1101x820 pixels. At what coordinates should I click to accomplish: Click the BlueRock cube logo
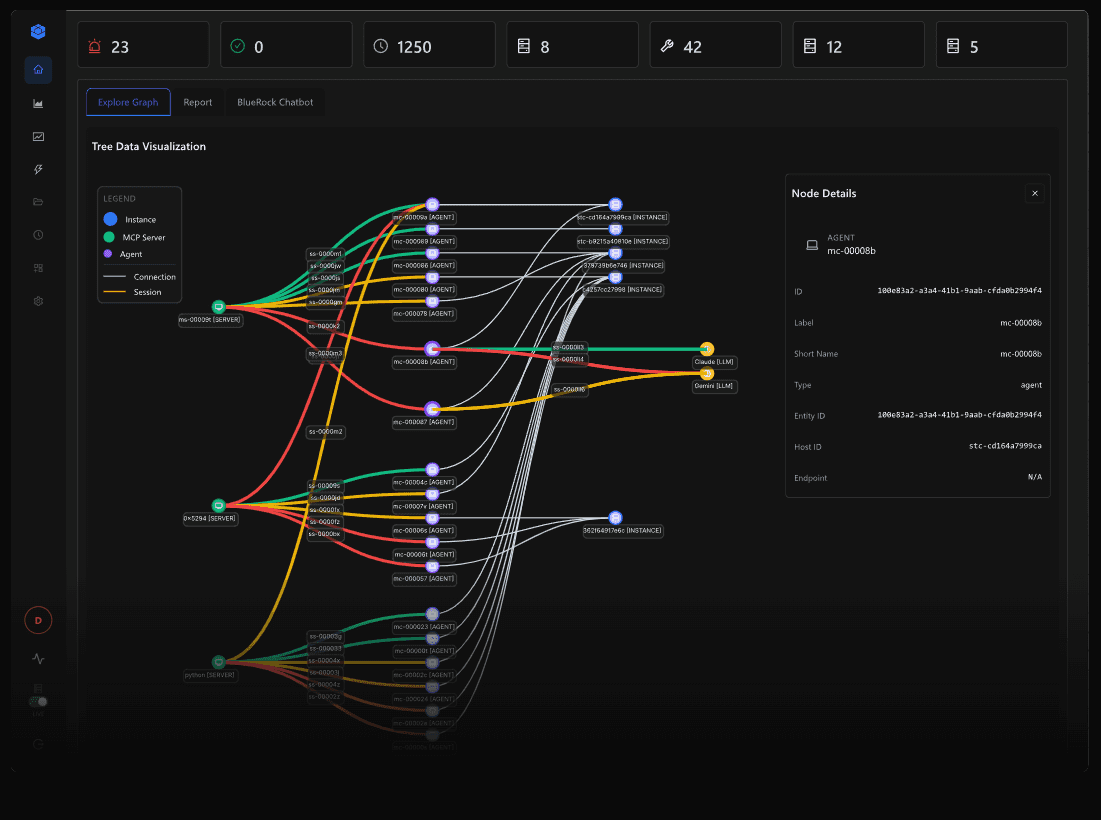click(x=39, y=32)
